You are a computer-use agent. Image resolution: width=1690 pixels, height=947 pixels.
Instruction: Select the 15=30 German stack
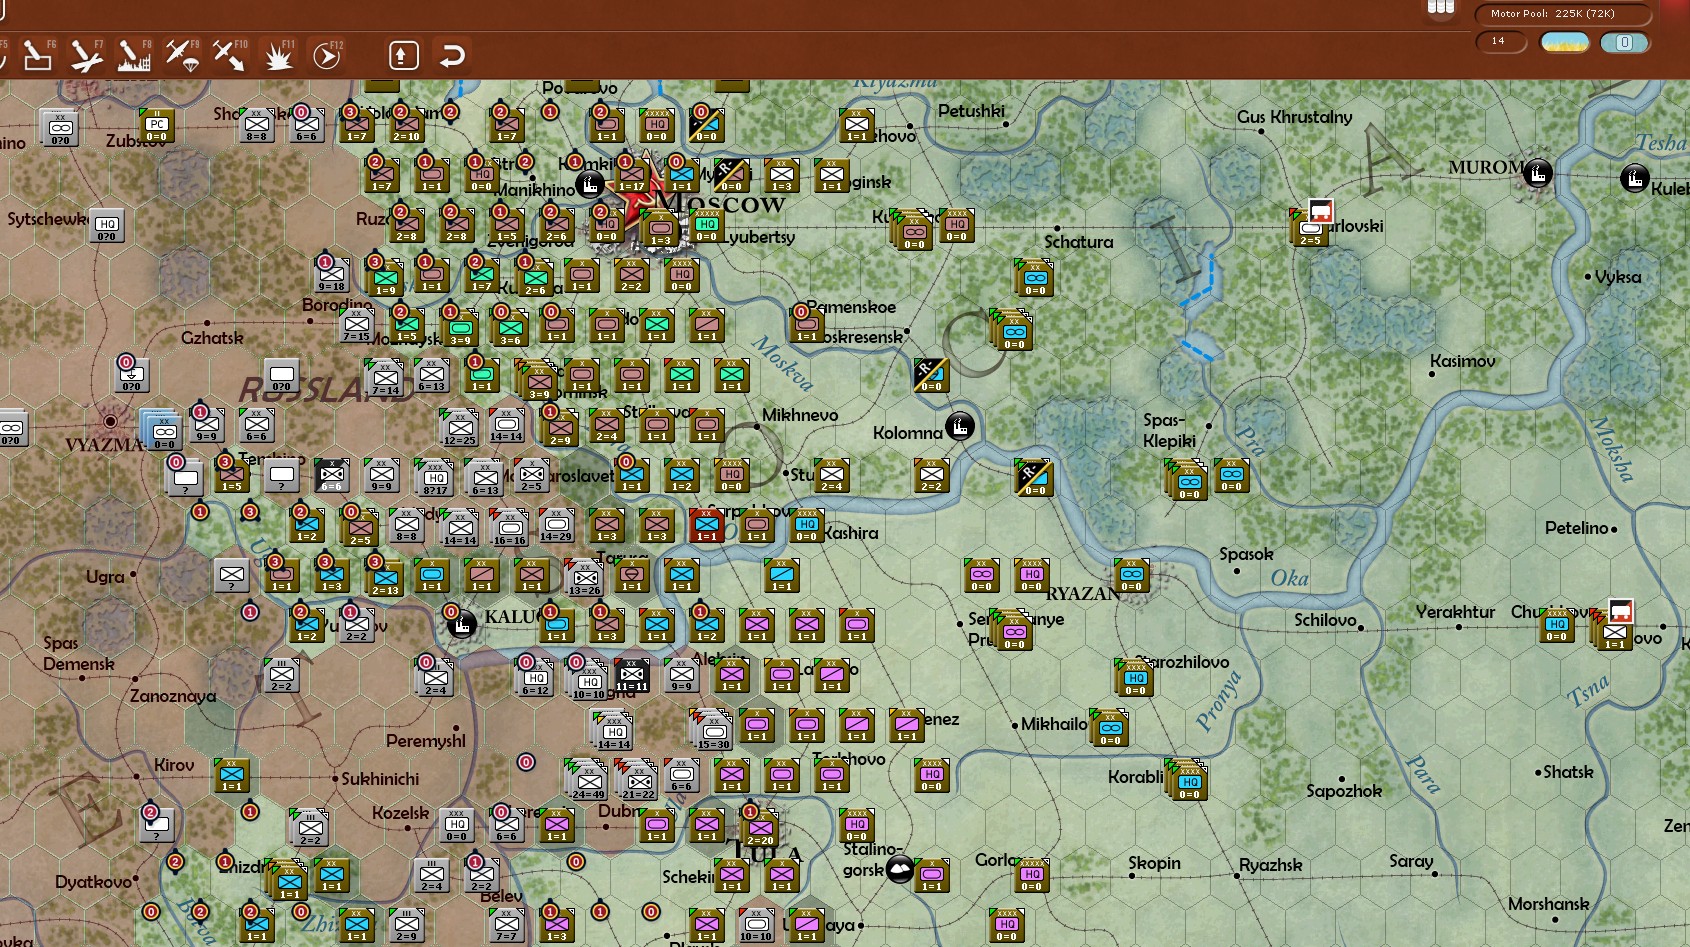coord(712,729)
